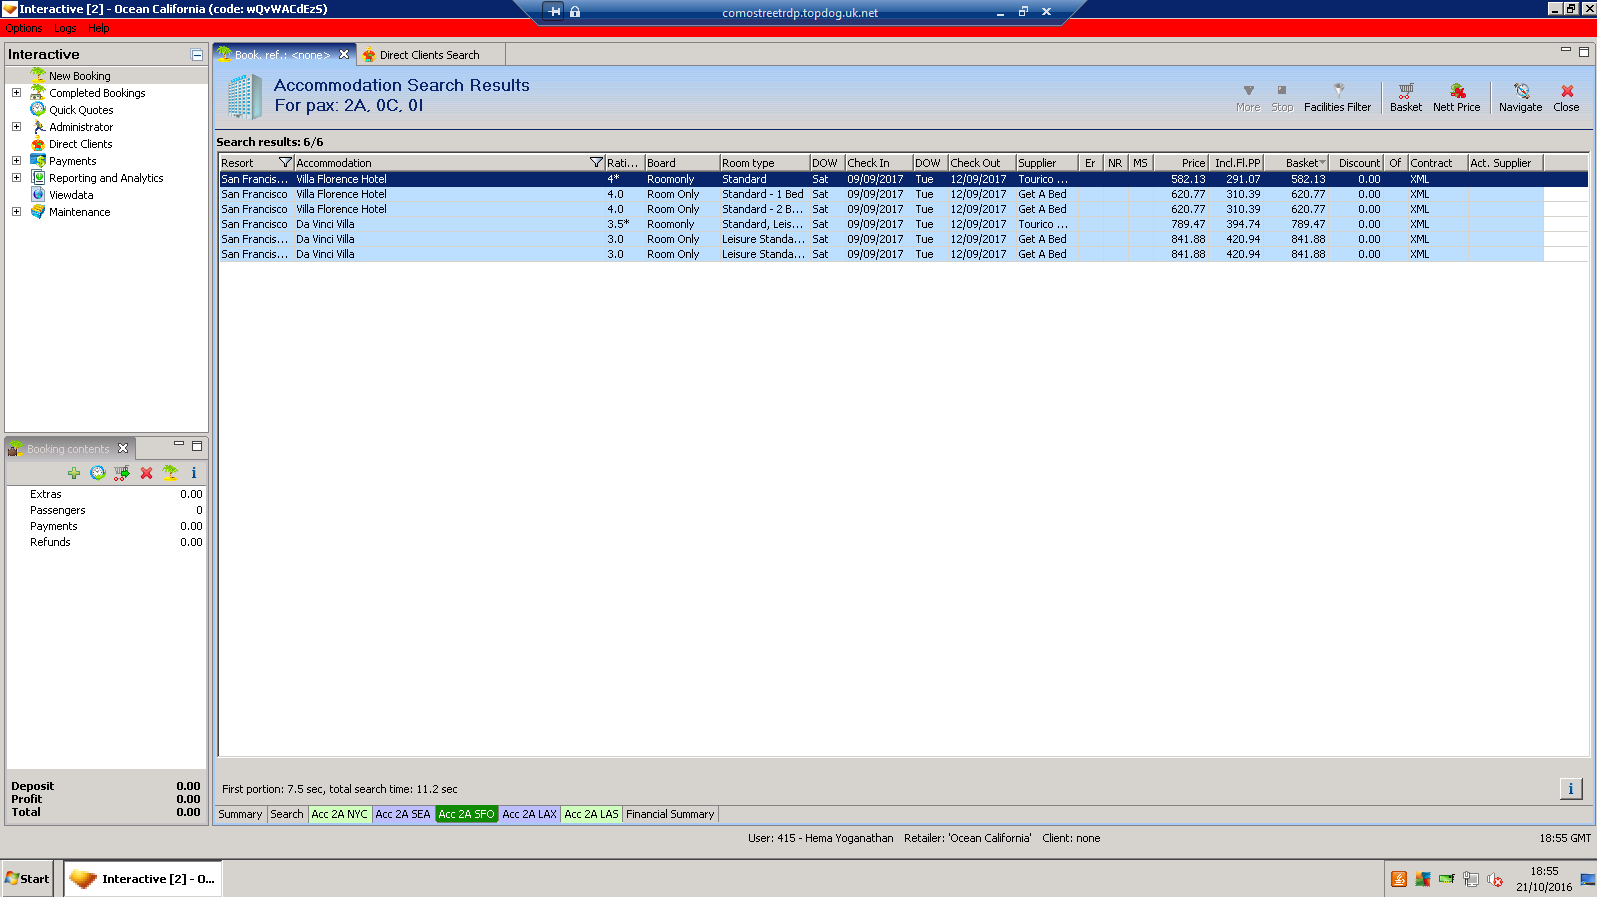Expand the Payments tree node

tap(16, 161)
